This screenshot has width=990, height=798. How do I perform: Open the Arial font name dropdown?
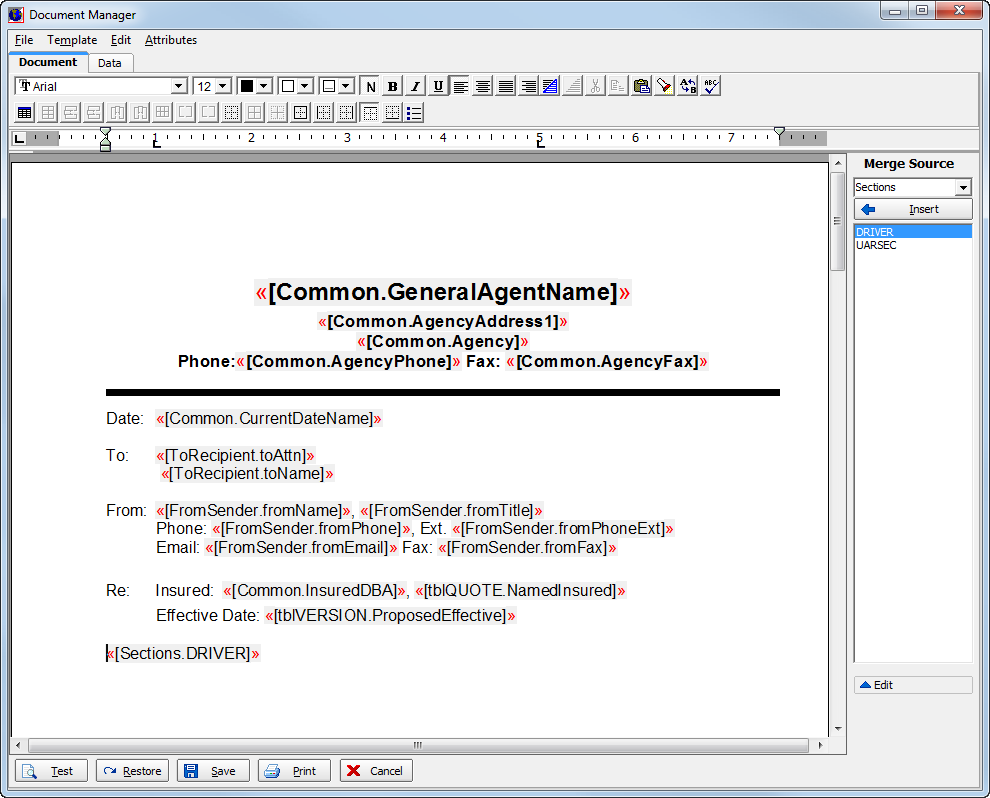coord(179,86)
